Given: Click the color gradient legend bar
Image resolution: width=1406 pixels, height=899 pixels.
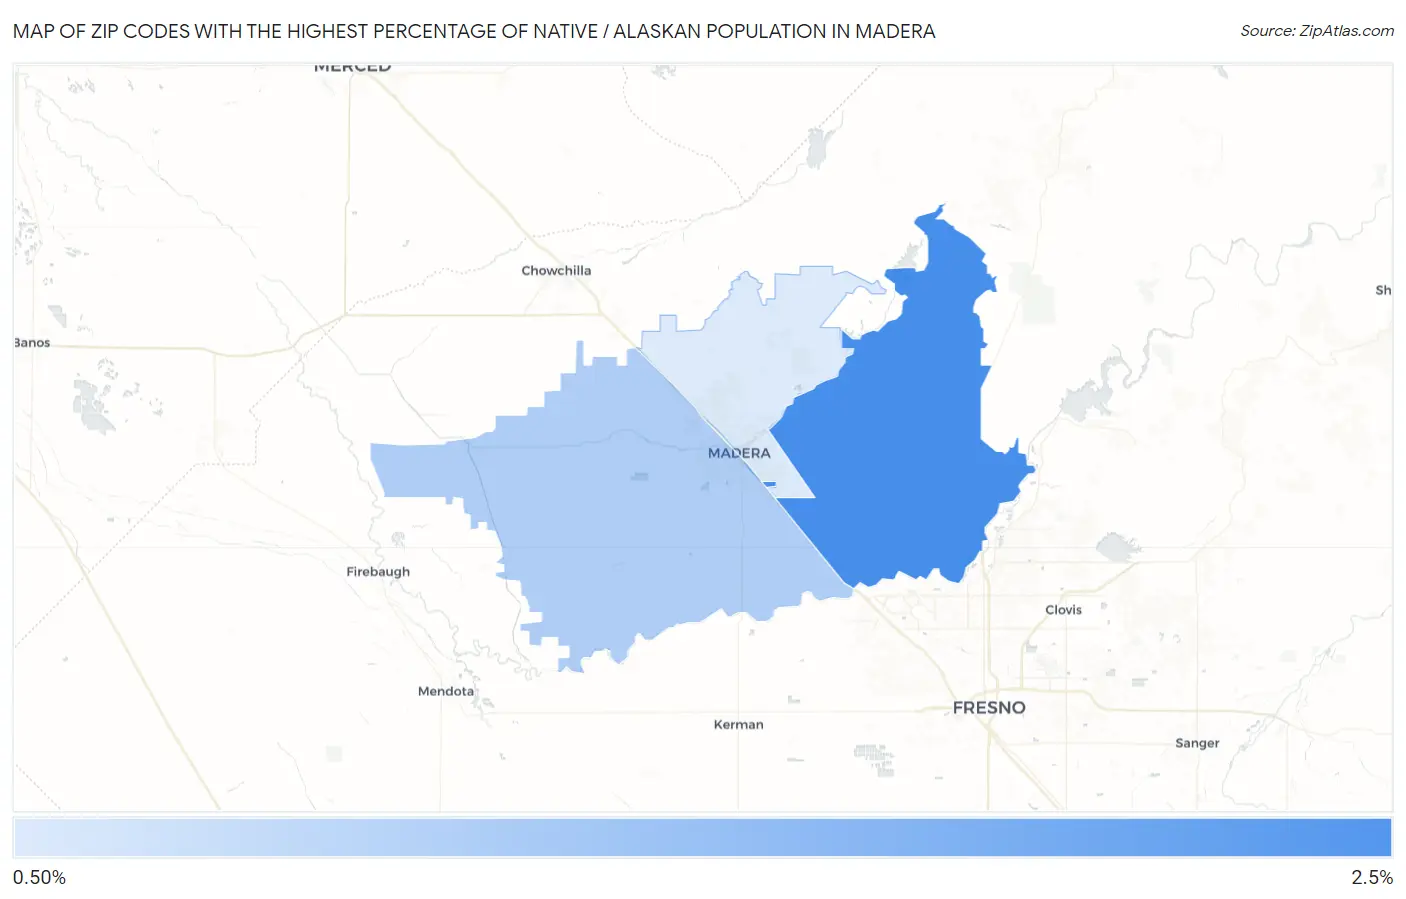Looking at the screenshot, I should pos(702,838).
